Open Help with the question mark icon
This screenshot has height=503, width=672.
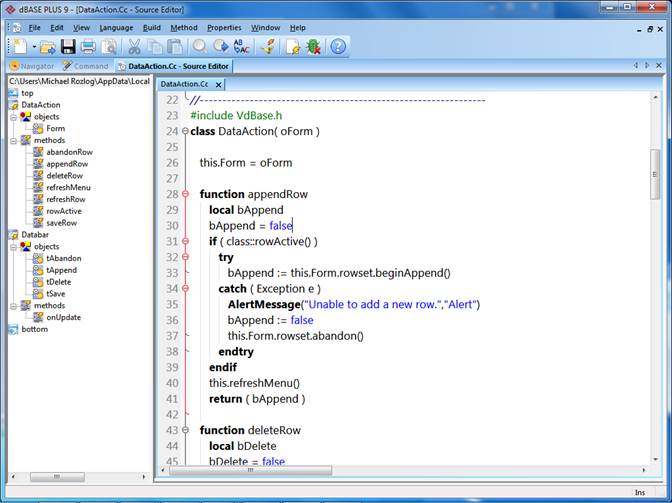[x=339, y=47]
